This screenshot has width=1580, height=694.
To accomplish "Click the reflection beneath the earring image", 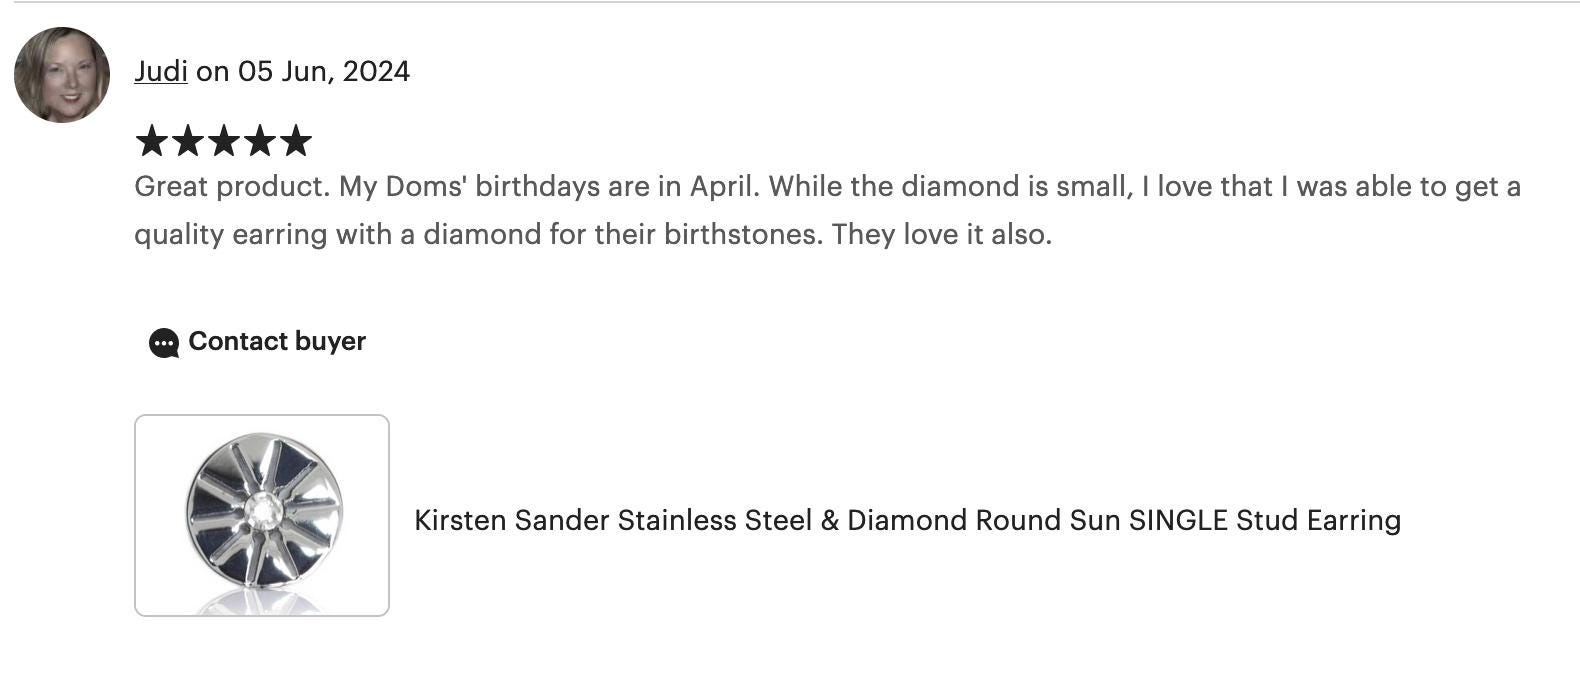I will click(262, 601).
